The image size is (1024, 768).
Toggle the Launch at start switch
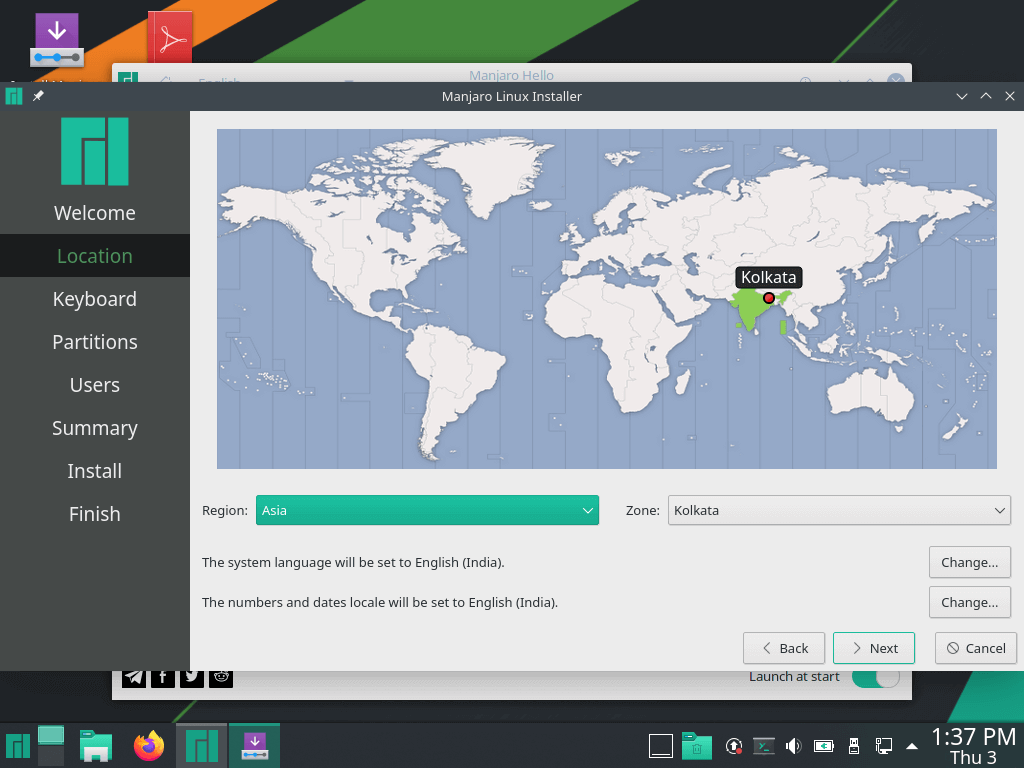click(875, 677)
